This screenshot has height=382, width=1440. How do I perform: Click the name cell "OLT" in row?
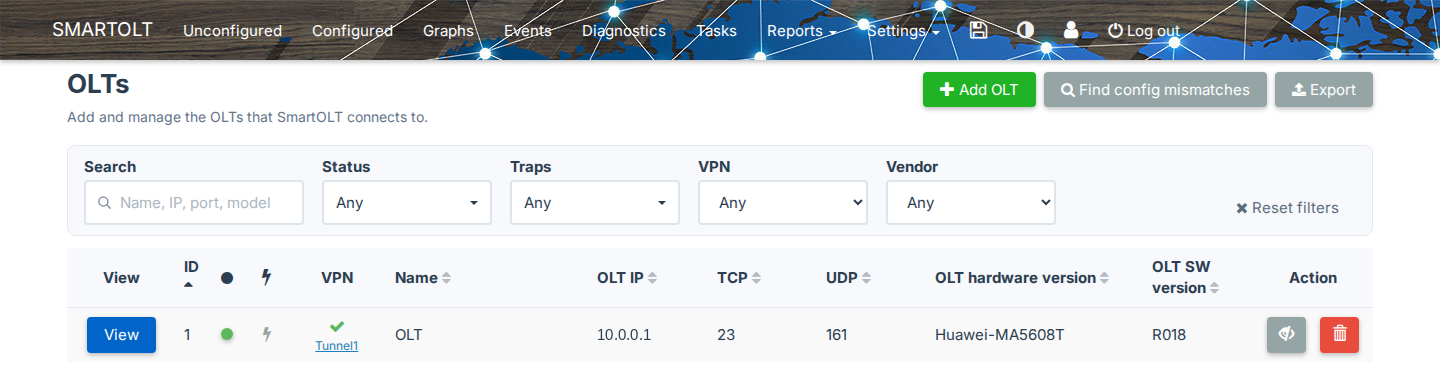(409, 335)
